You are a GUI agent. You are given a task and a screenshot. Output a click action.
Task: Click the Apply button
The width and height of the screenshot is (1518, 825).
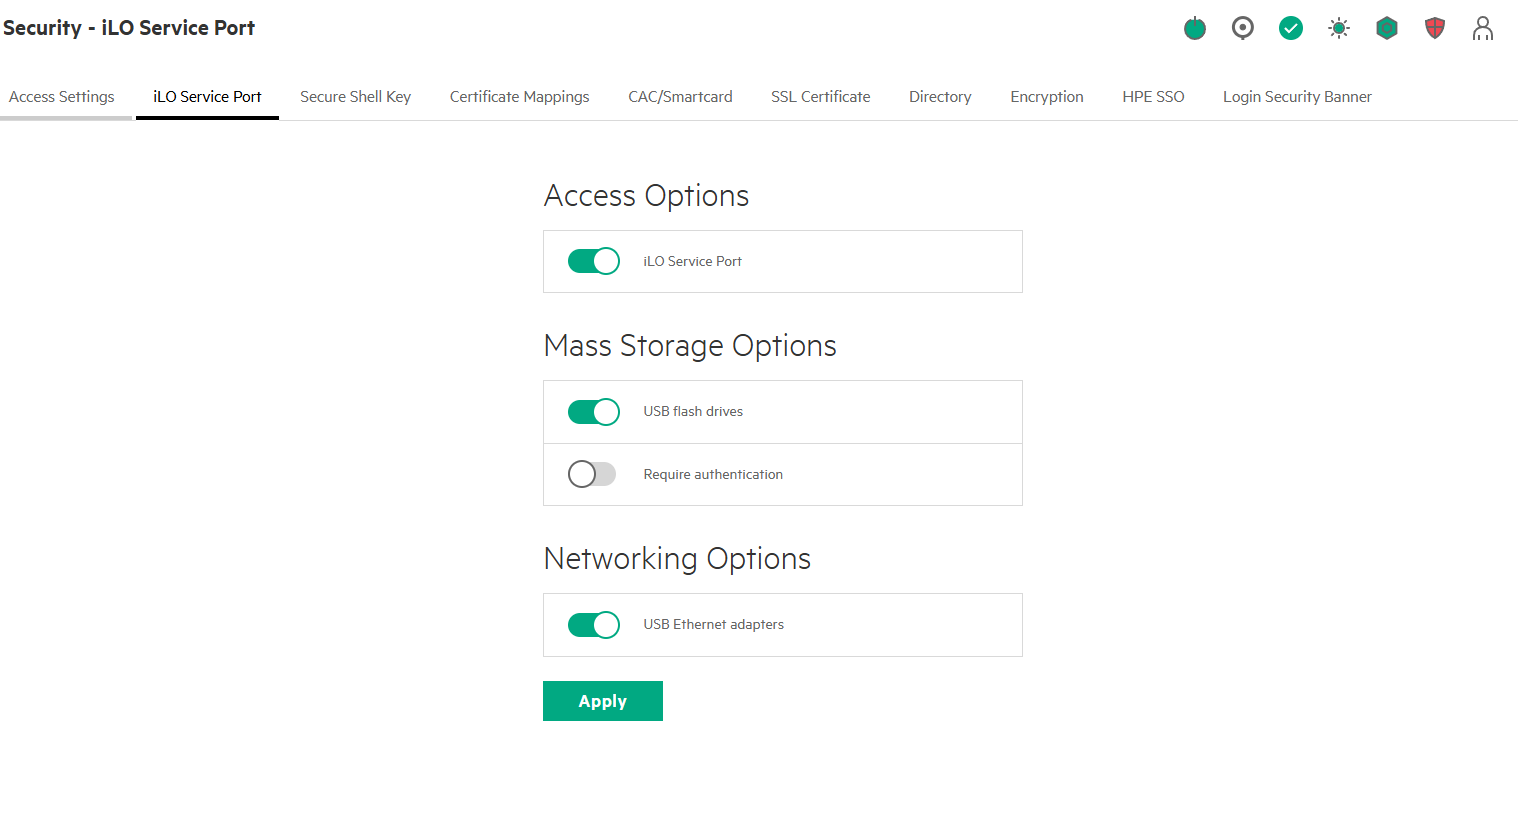(x=603, y=701)
